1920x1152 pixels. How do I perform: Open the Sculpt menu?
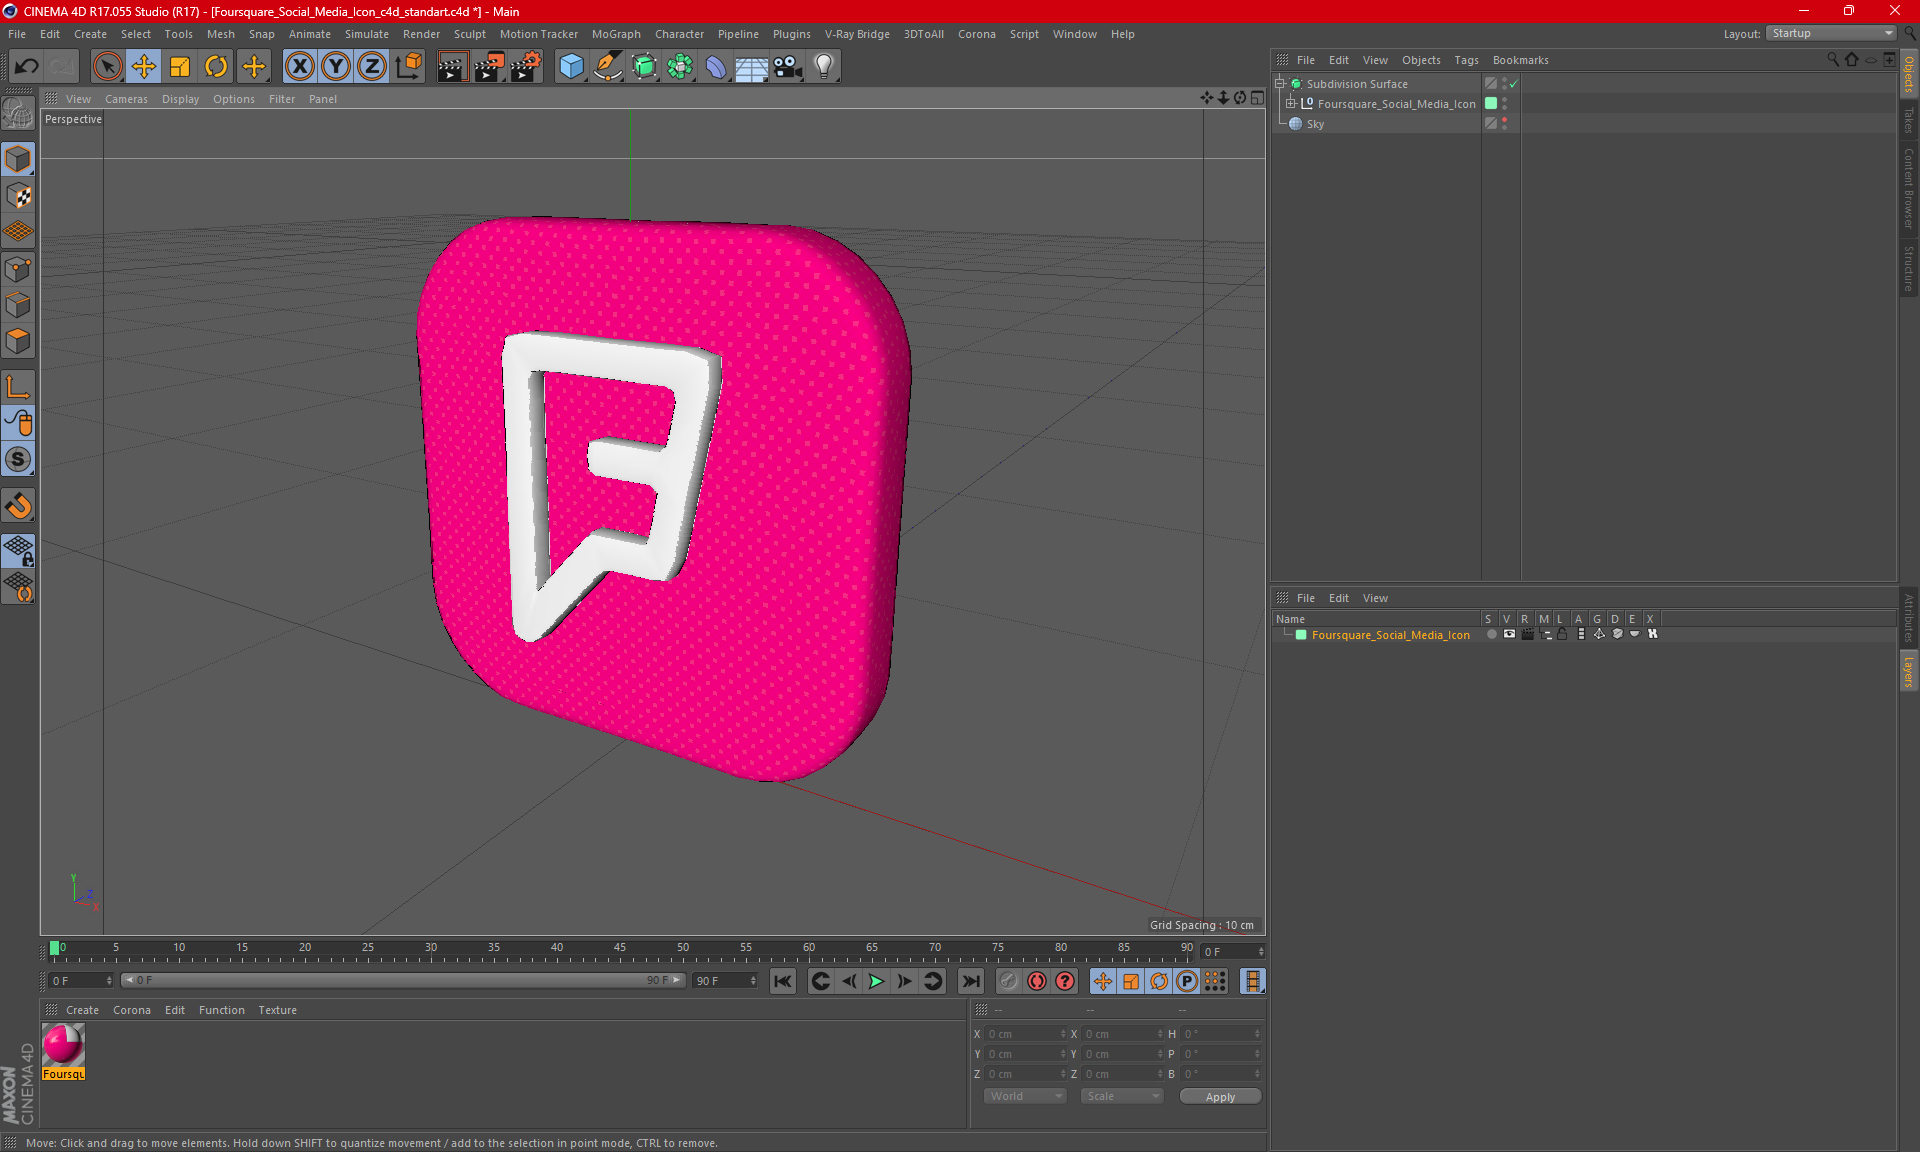[x=469, y=34]
